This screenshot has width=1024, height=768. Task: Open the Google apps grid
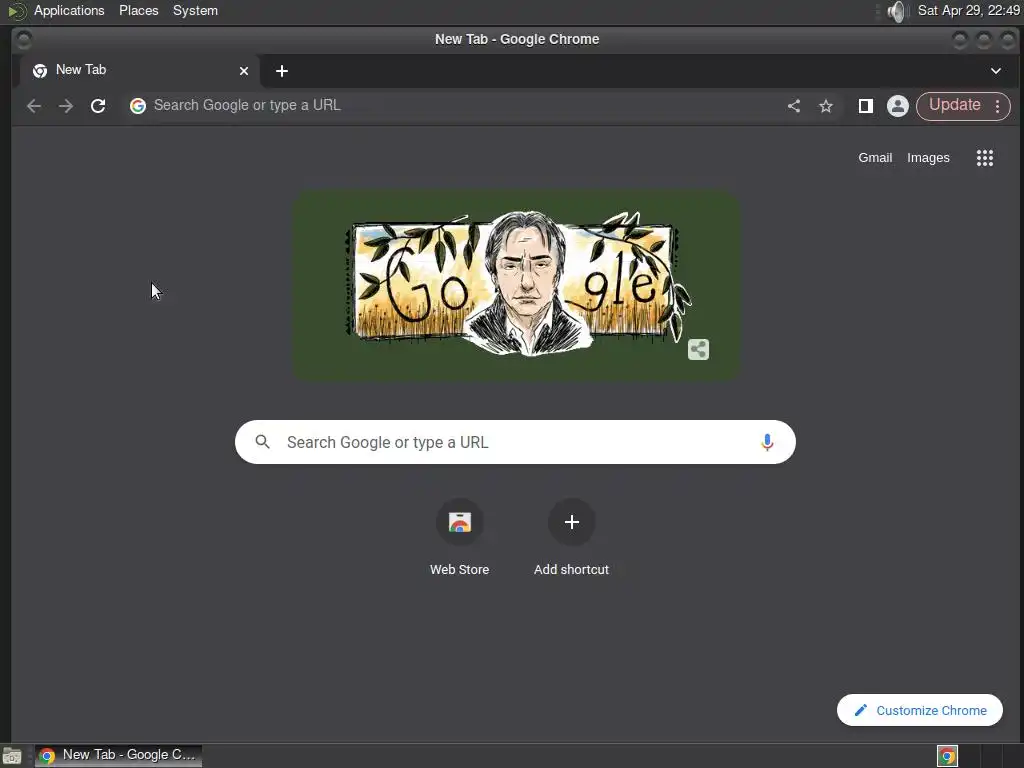tap(984, 157)
